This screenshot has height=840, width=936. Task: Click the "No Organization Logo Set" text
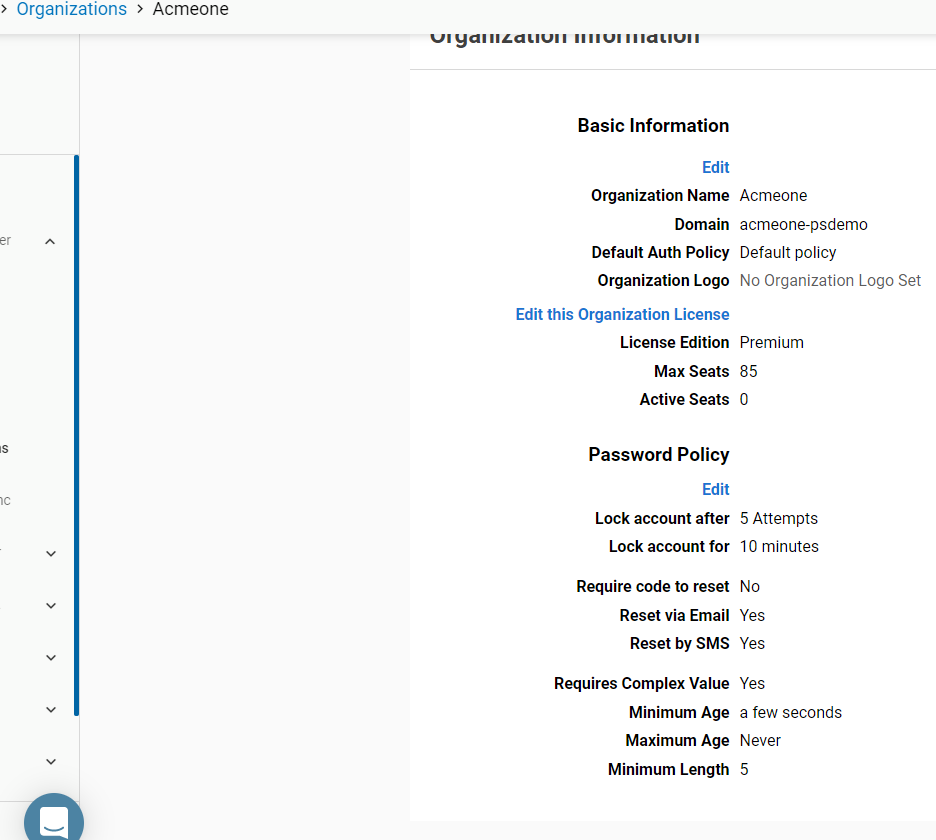click(x=829, y=281)
